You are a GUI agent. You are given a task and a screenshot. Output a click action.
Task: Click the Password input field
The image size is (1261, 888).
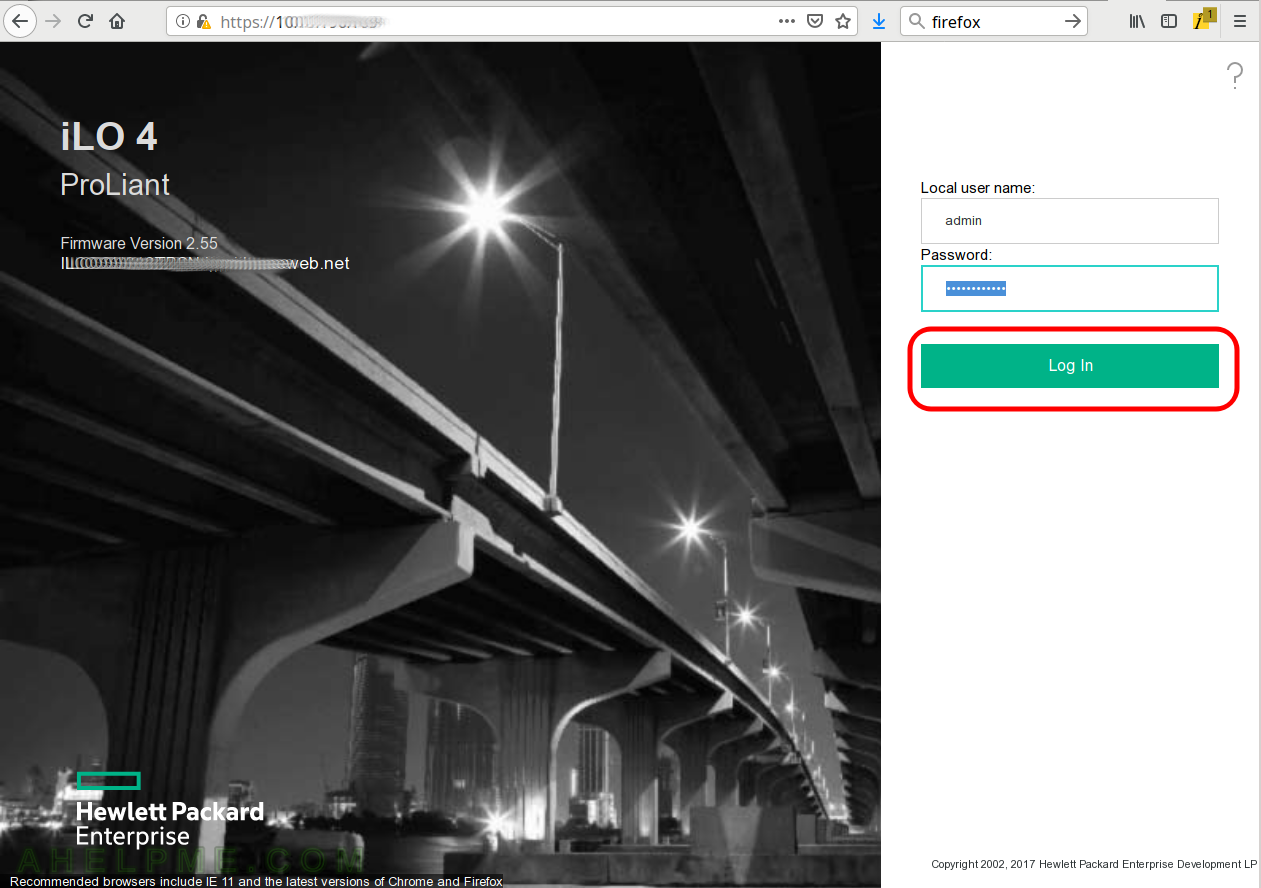[x=1069, y=289]
